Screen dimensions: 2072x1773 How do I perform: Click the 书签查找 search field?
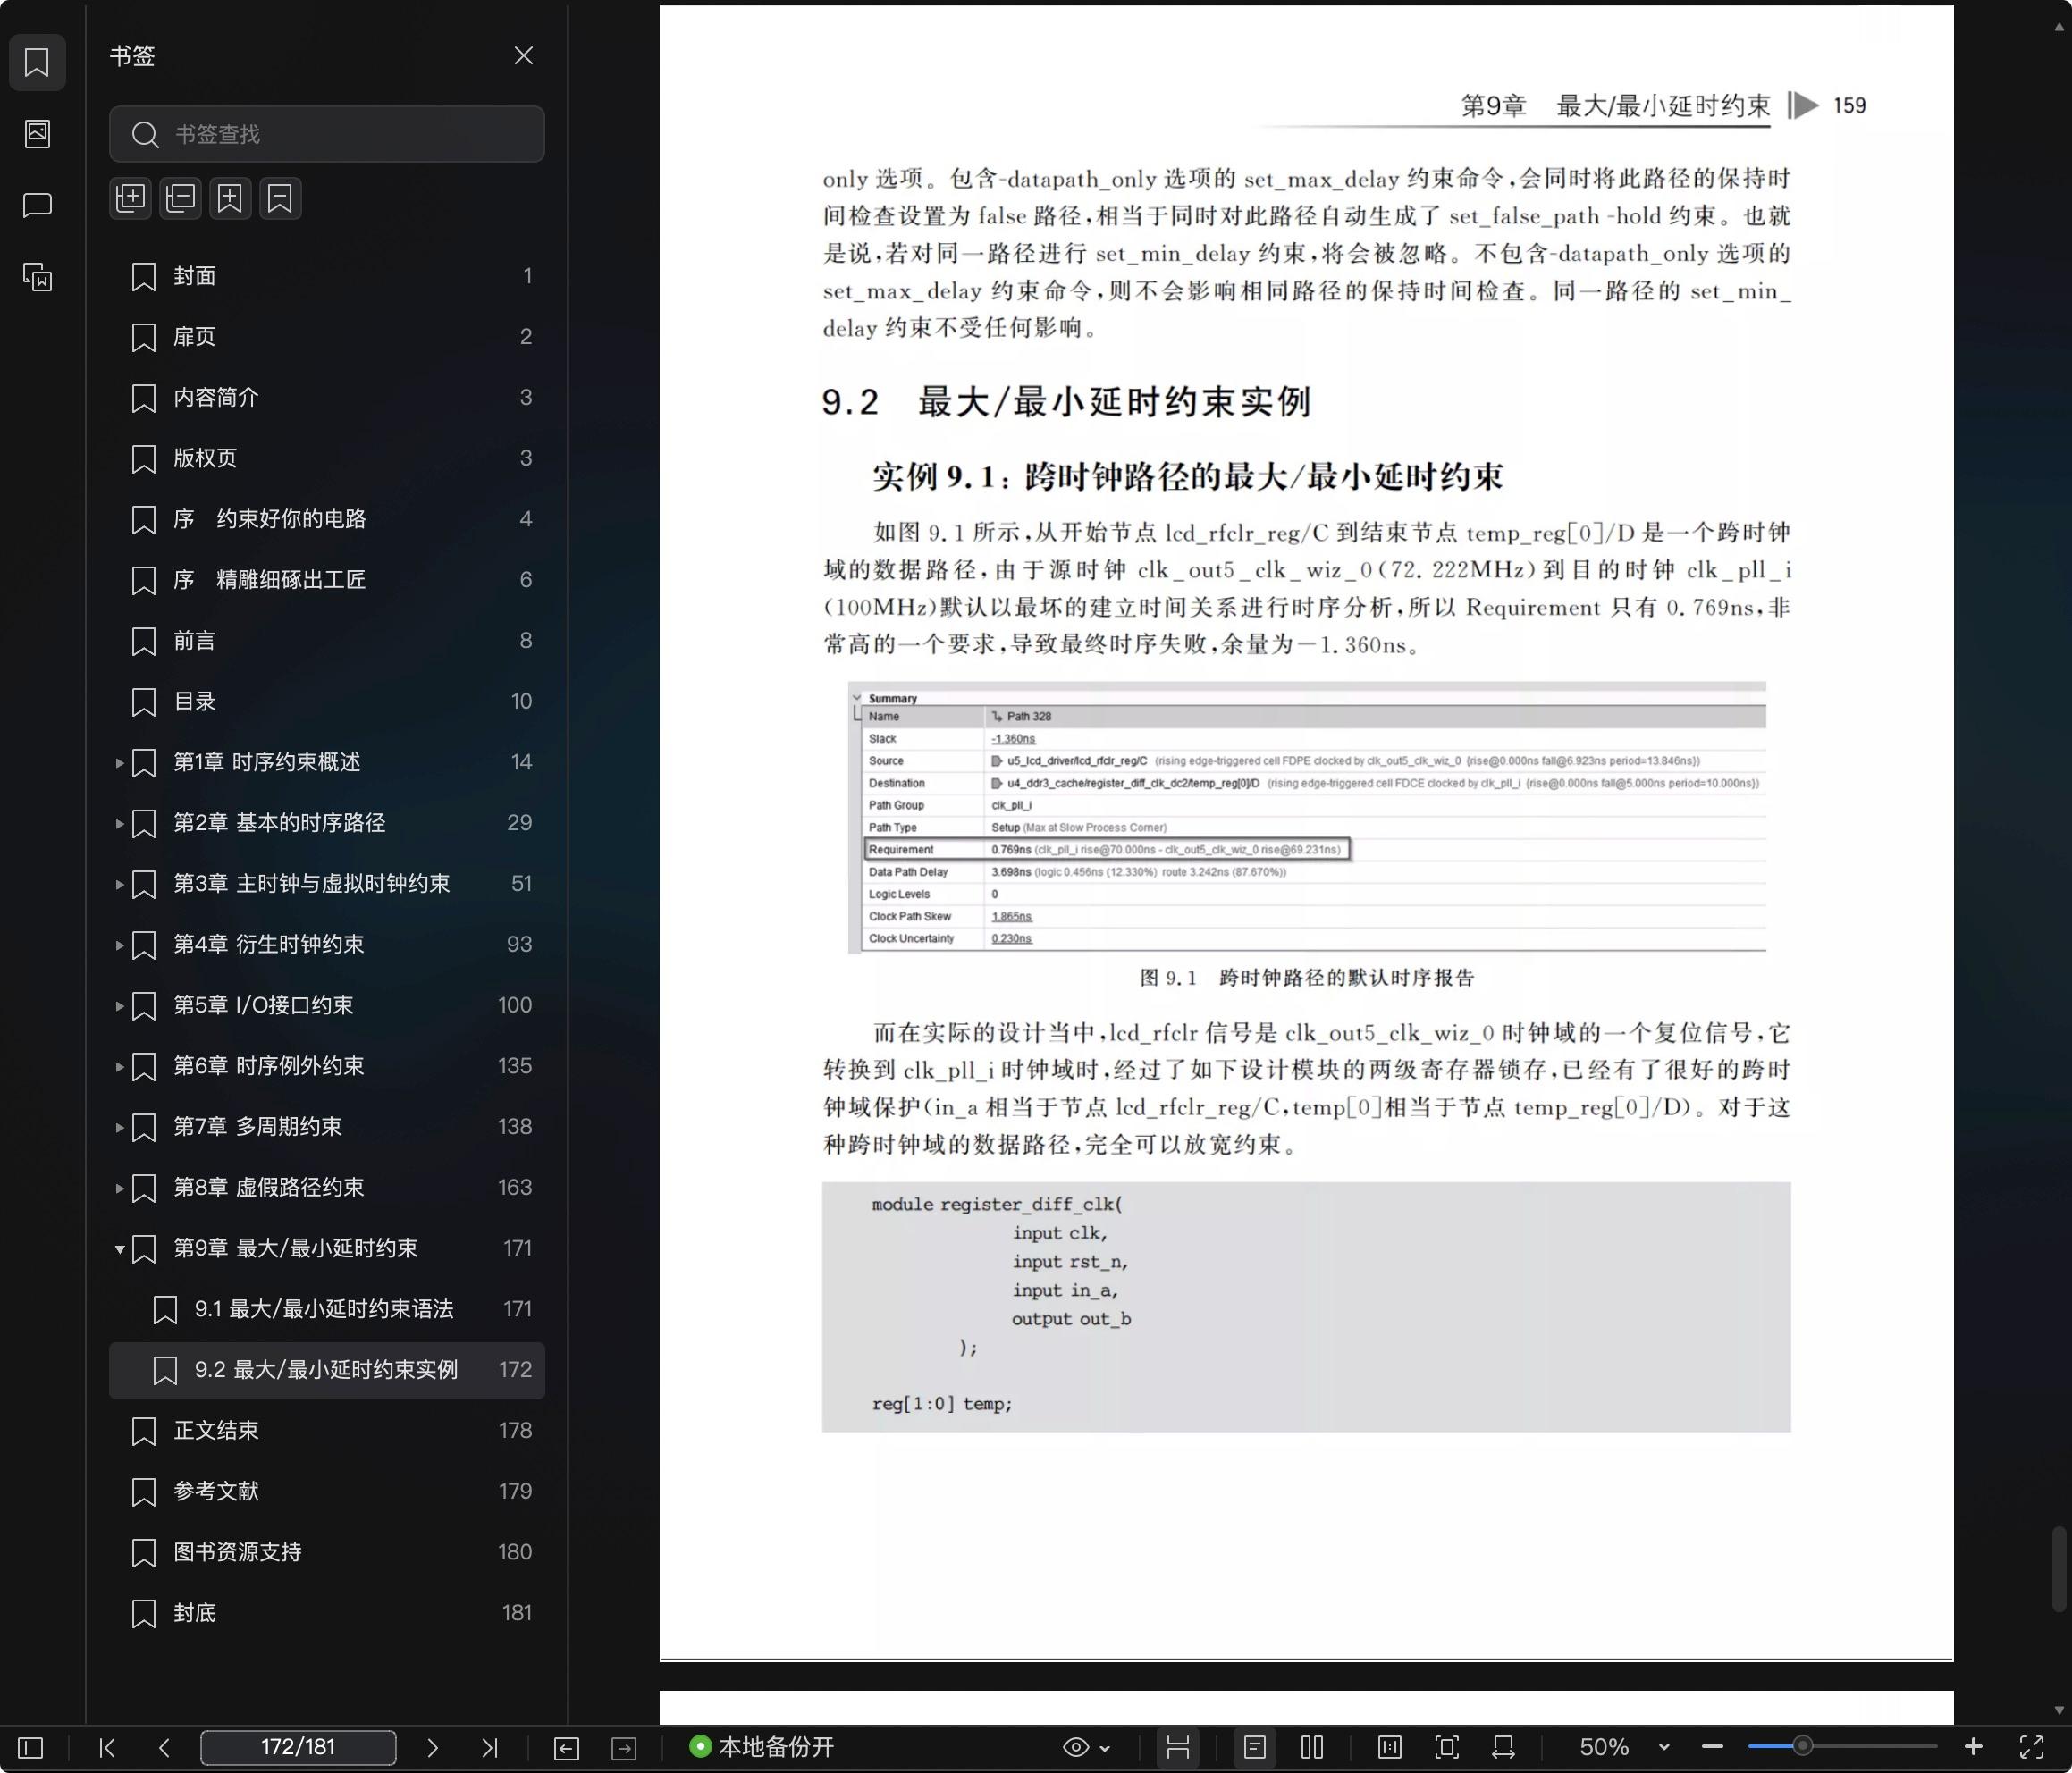click(x=327, y=134)
